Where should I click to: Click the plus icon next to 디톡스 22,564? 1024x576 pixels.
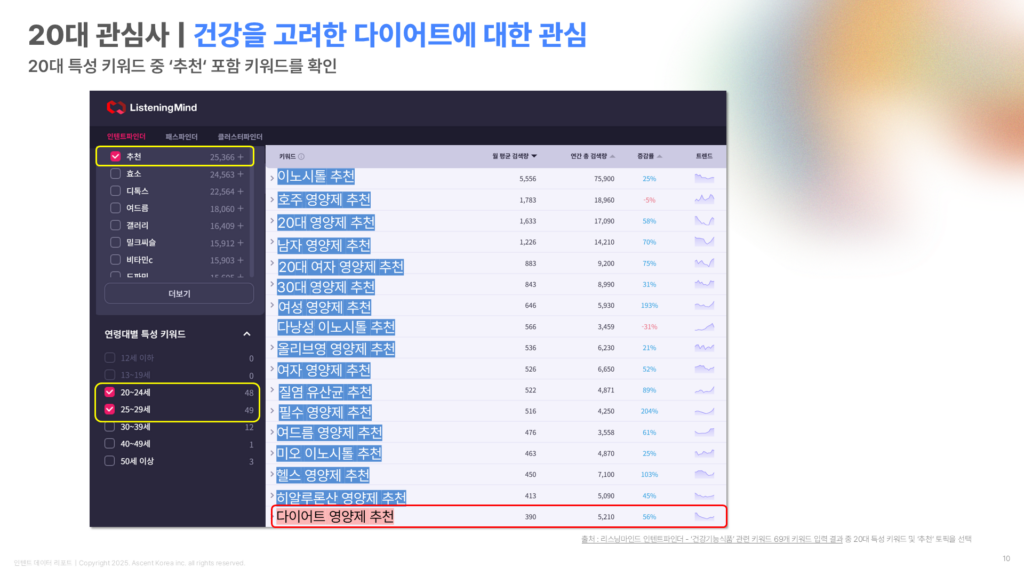[240, 191]
